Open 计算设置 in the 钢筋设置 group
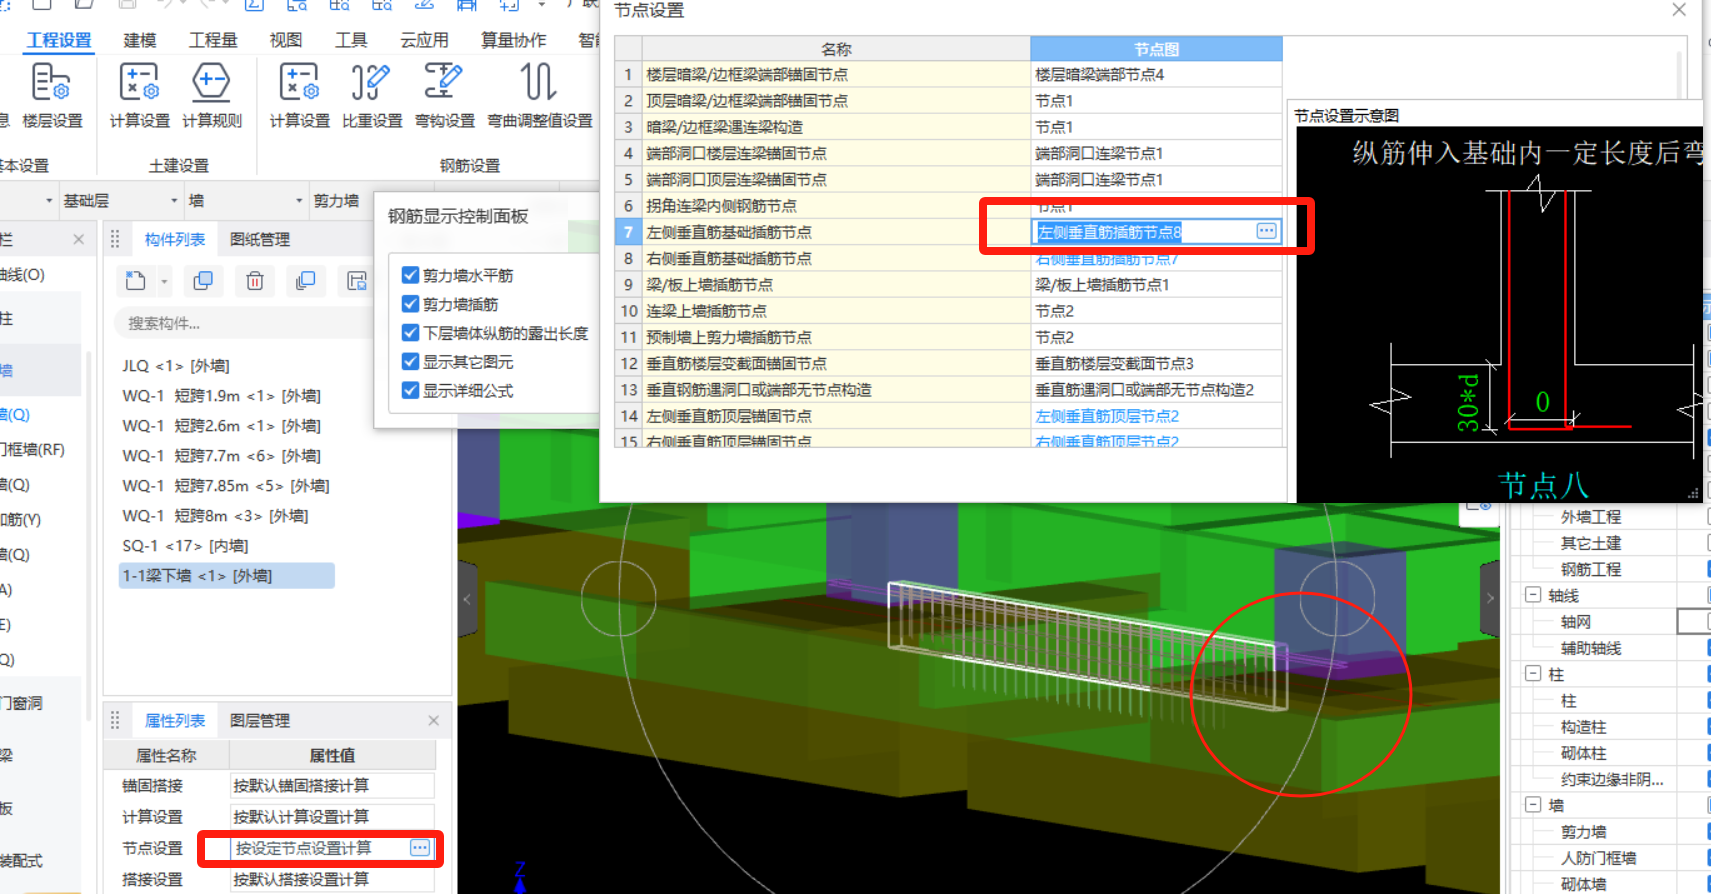 pyautogui.click(x=299, y=95)
